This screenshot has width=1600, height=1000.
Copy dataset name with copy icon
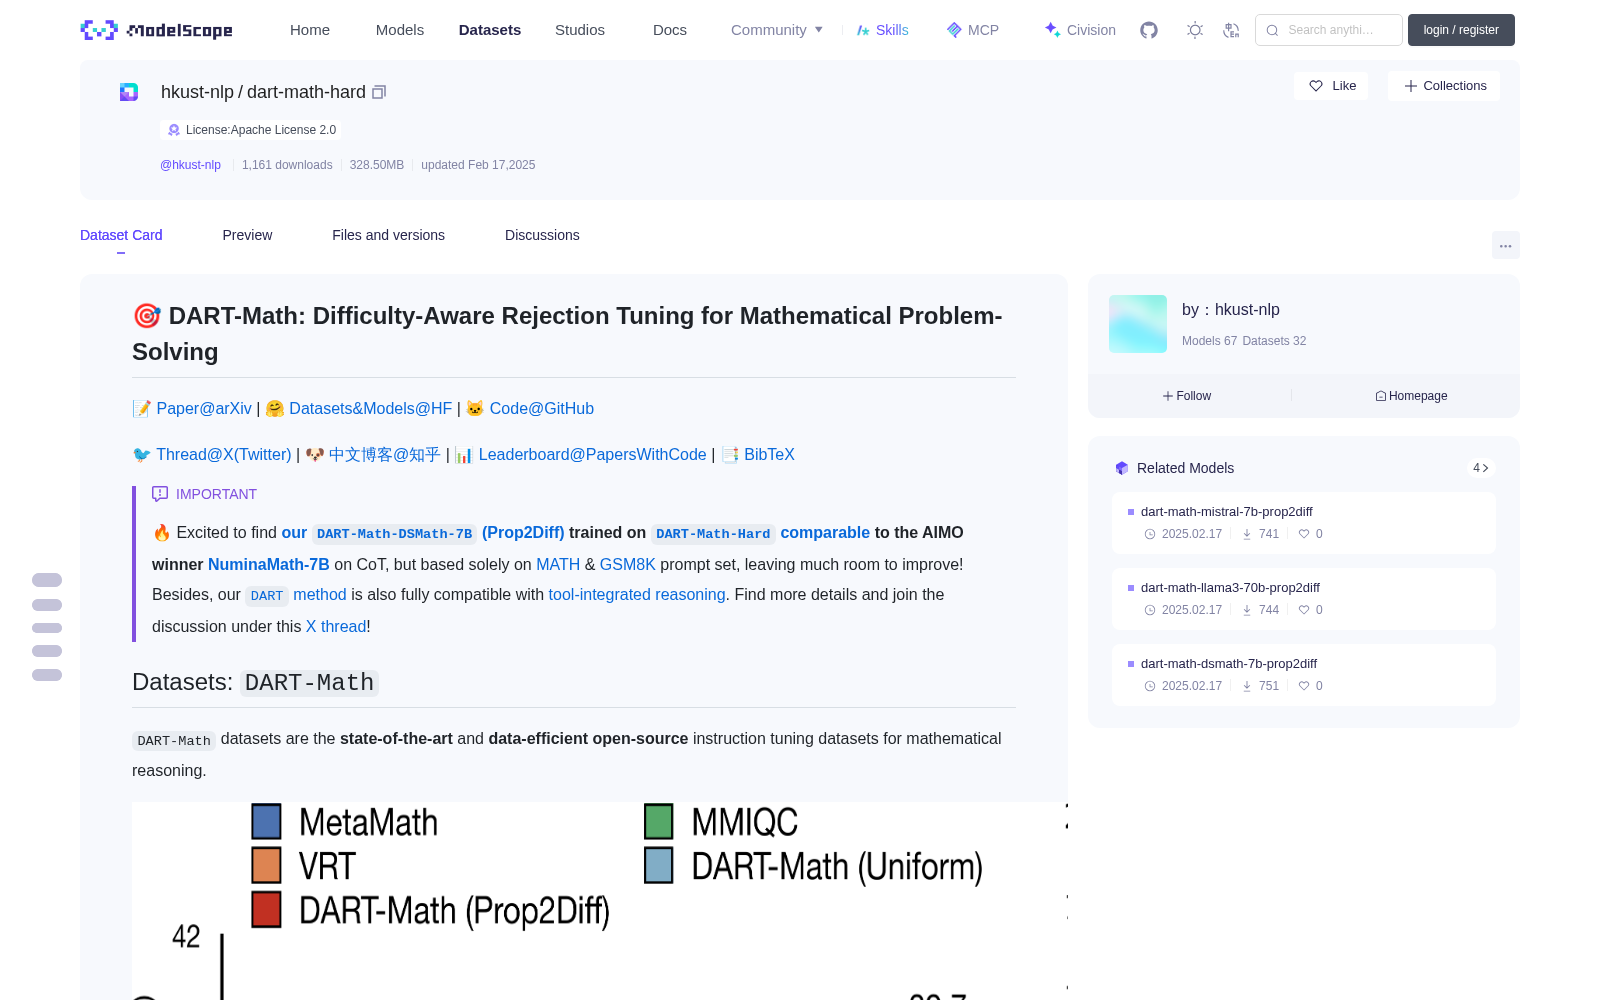(379, 92)
